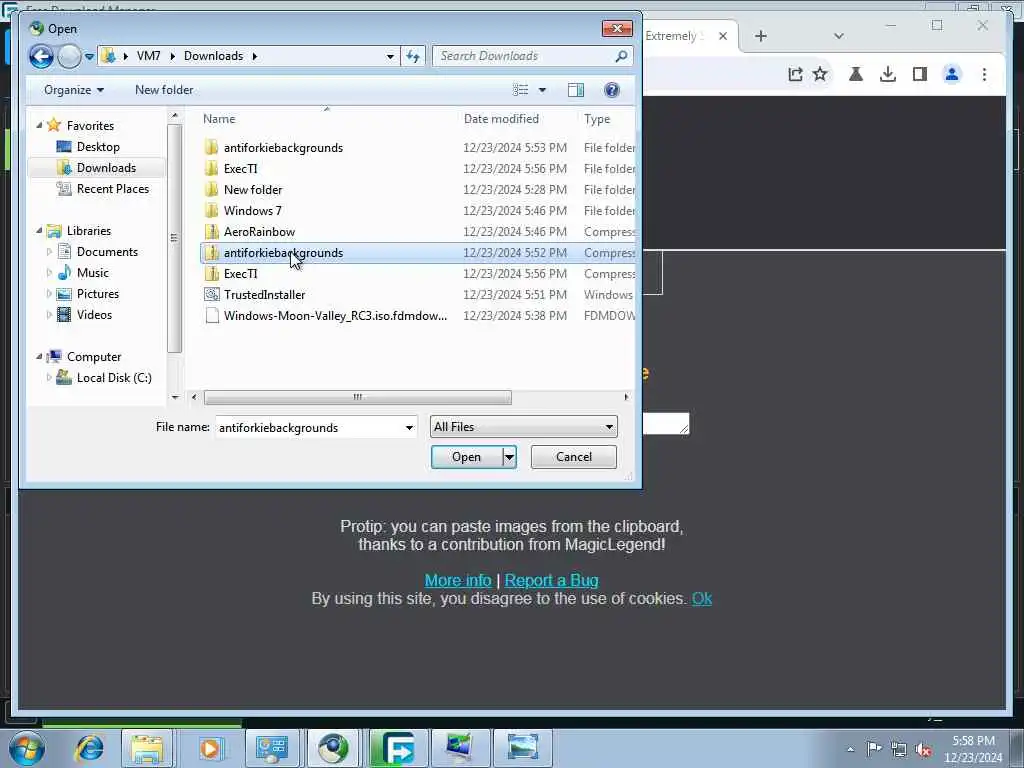This screenshot has height=768, width=1024.
Task: Expand the Videos library
Action: coord(49,314)
